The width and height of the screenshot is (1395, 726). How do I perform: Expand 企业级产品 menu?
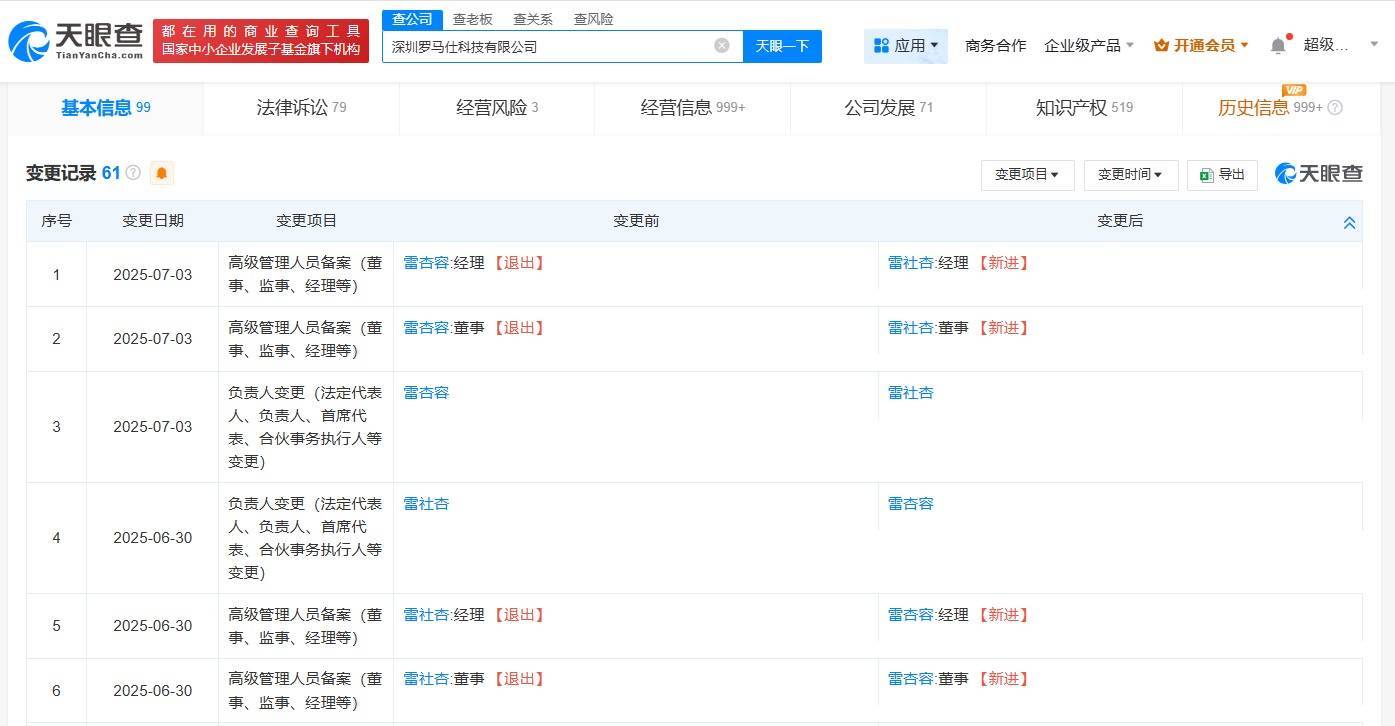point(1089,45)
